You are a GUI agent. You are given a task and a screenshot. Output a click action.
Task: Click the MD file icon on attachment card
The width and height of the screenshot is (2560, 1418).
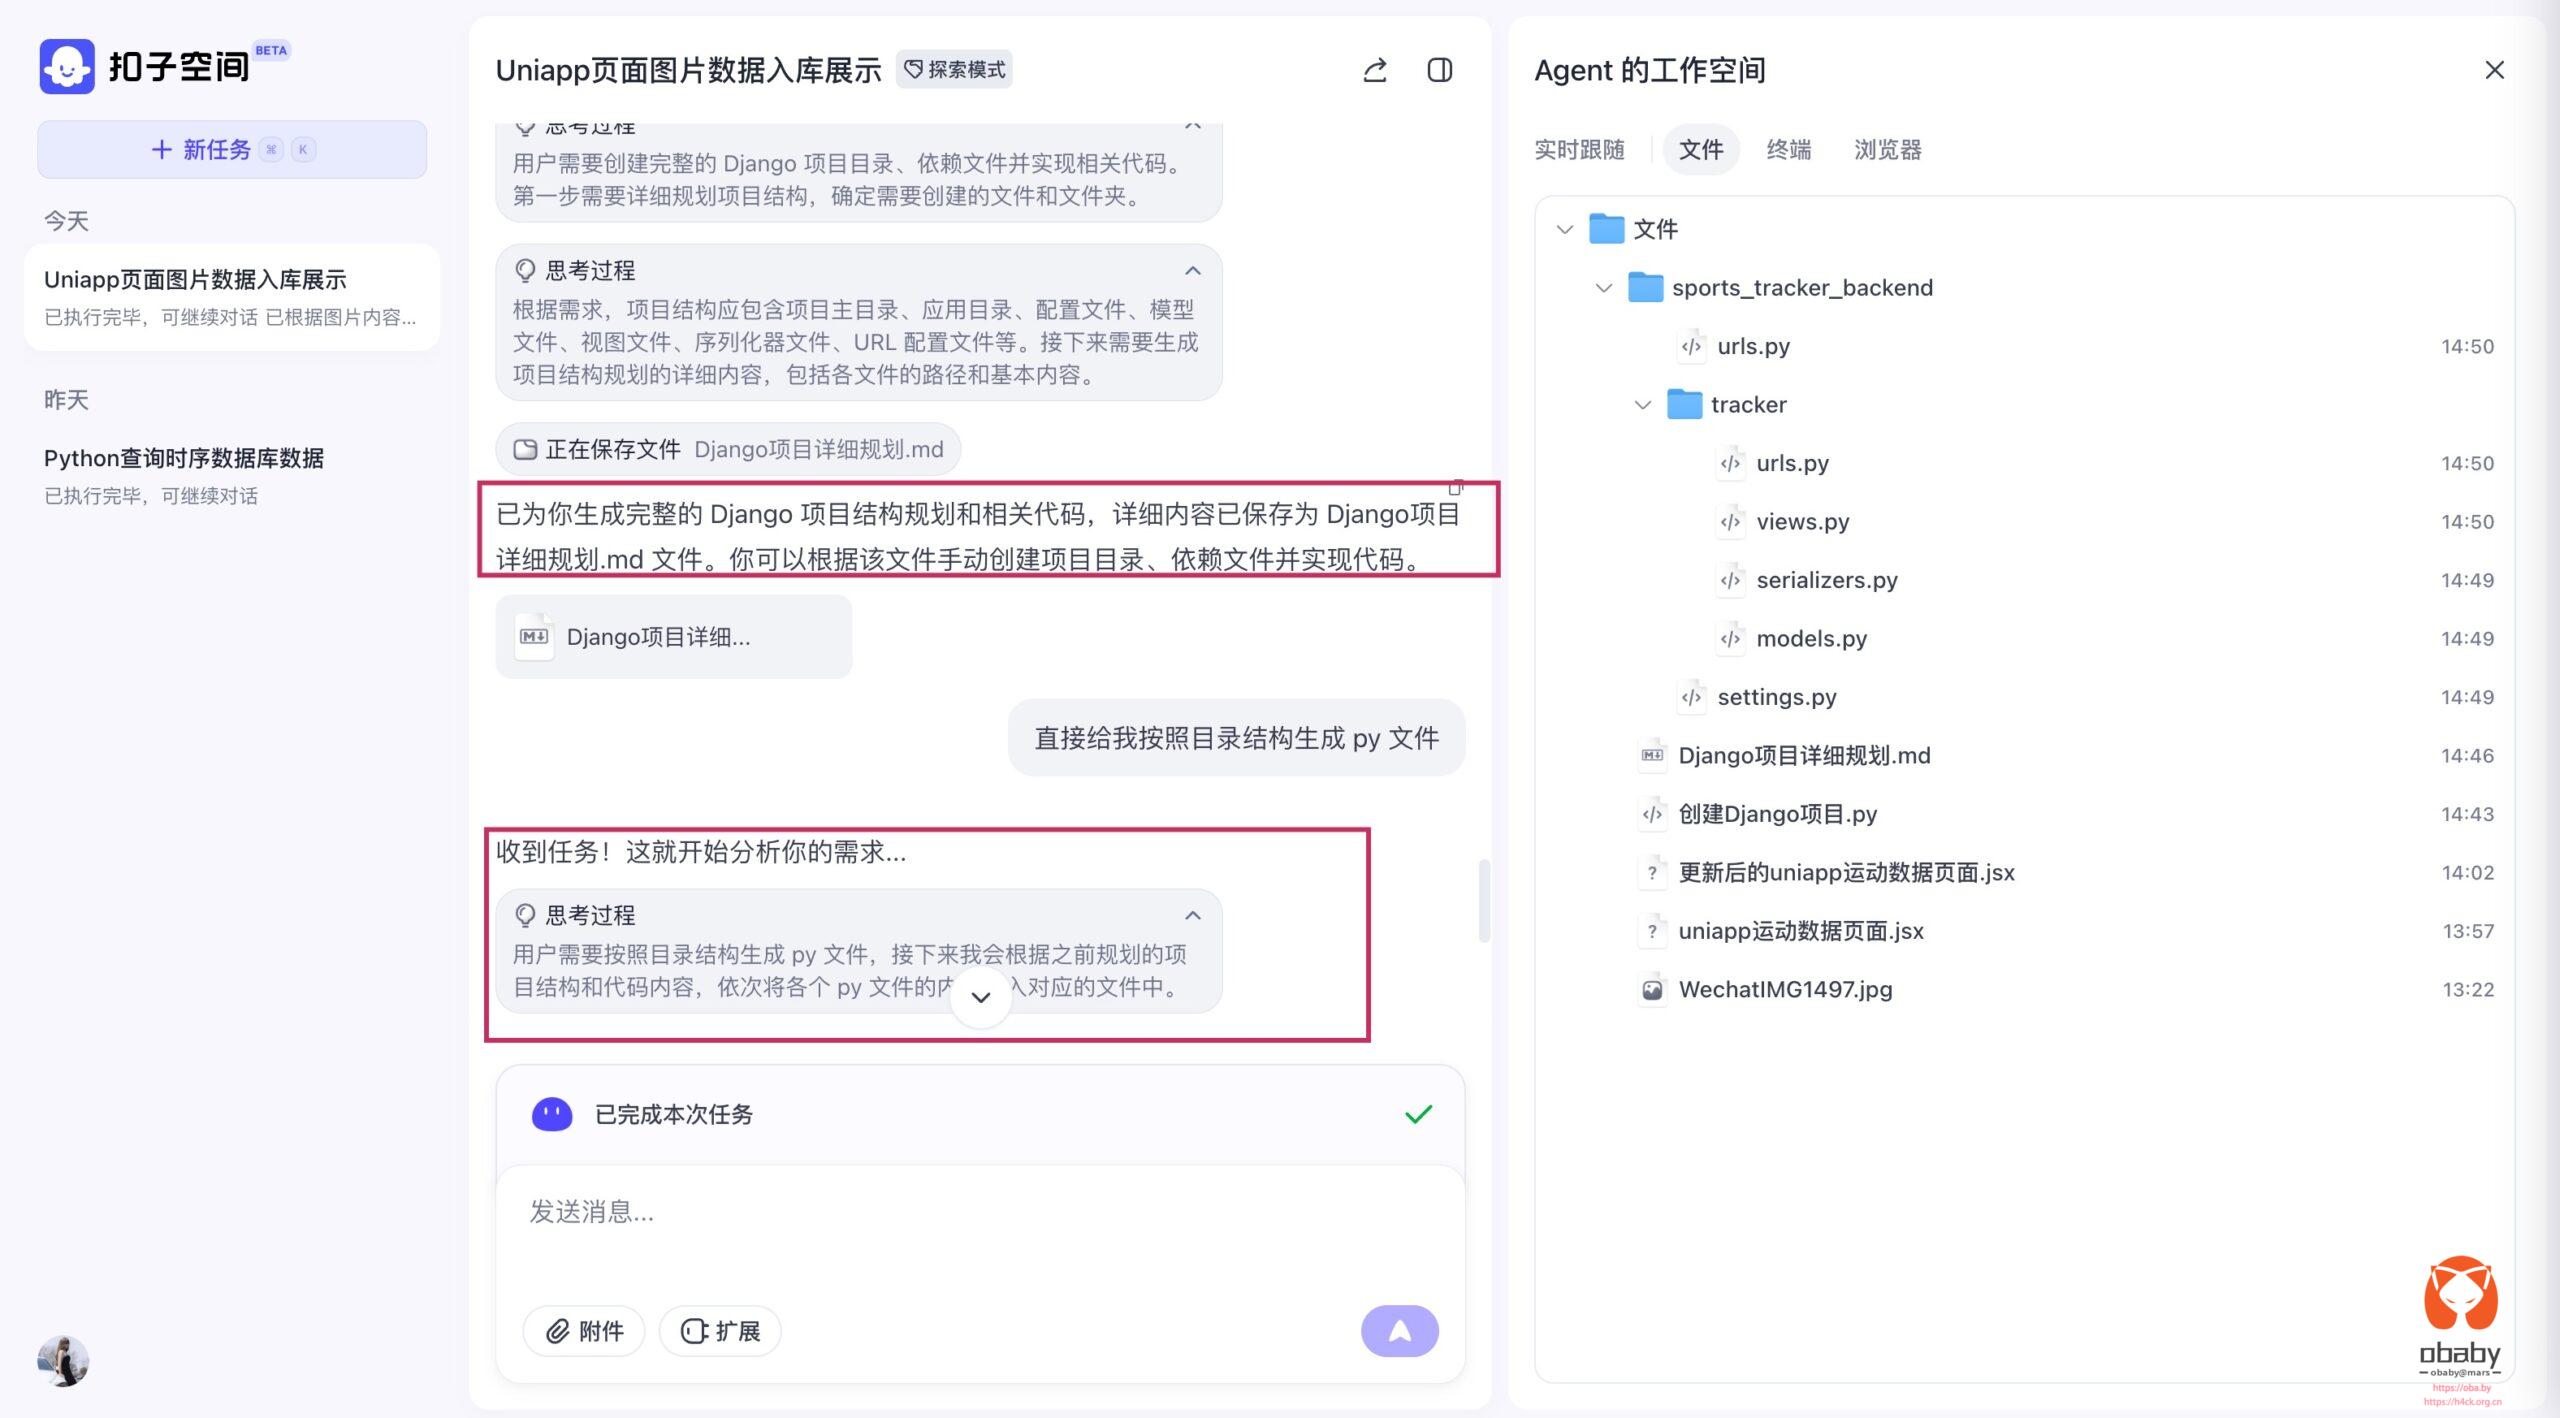point(534,637)
